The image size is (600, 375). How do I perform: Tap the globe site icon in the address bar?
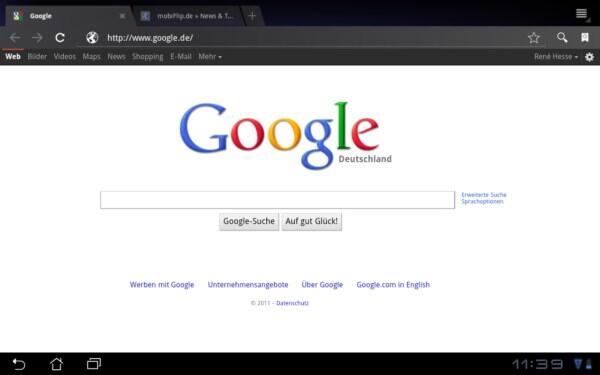pyautogui.click(x=92, y=38)
